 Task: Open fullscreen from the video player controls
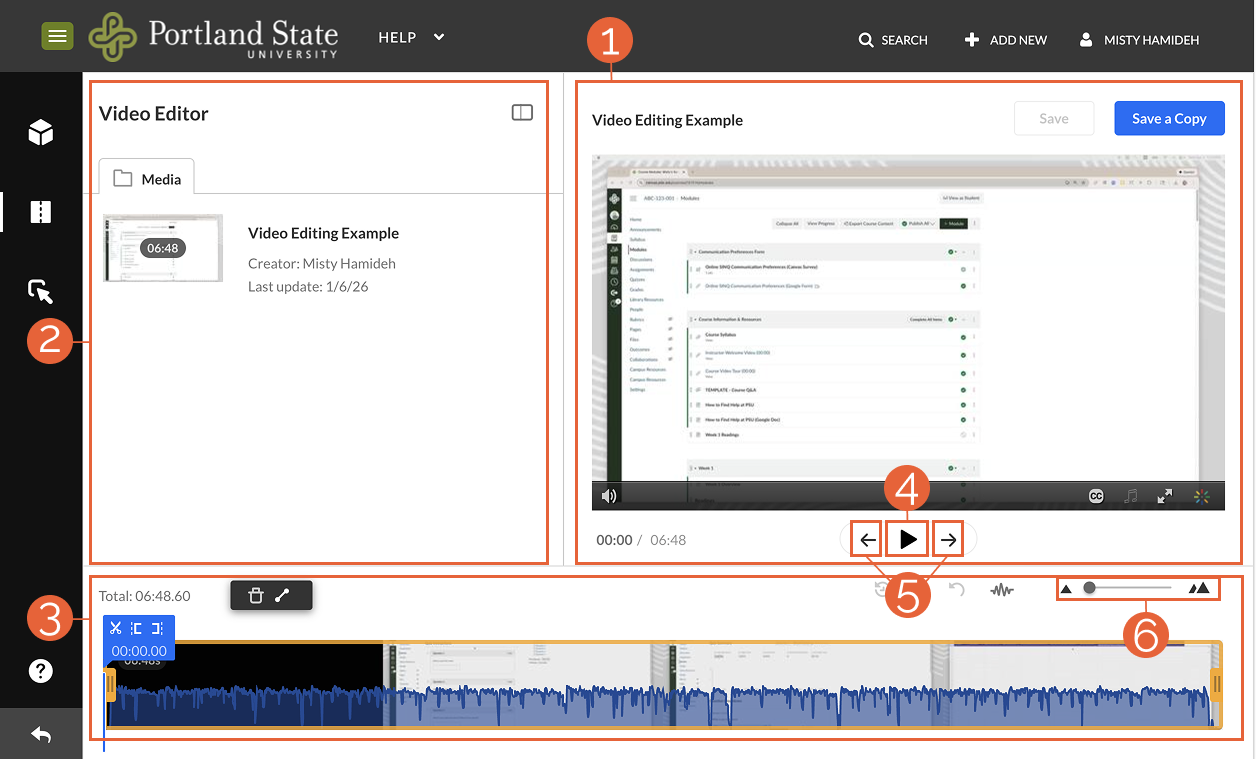(1164, 495)
